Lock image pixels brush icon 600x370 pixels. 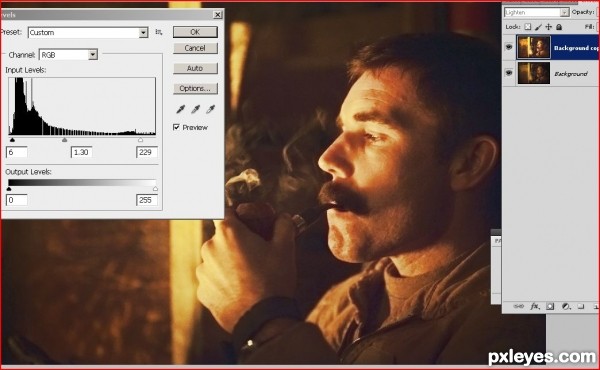point(538,27)
